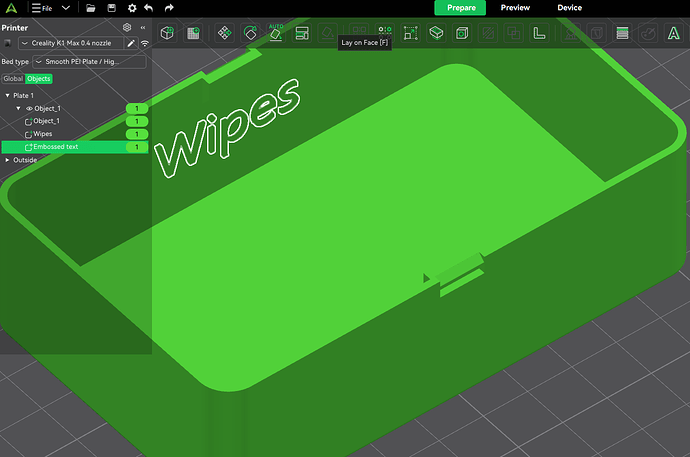Open the project folder icon

point(90,8)
